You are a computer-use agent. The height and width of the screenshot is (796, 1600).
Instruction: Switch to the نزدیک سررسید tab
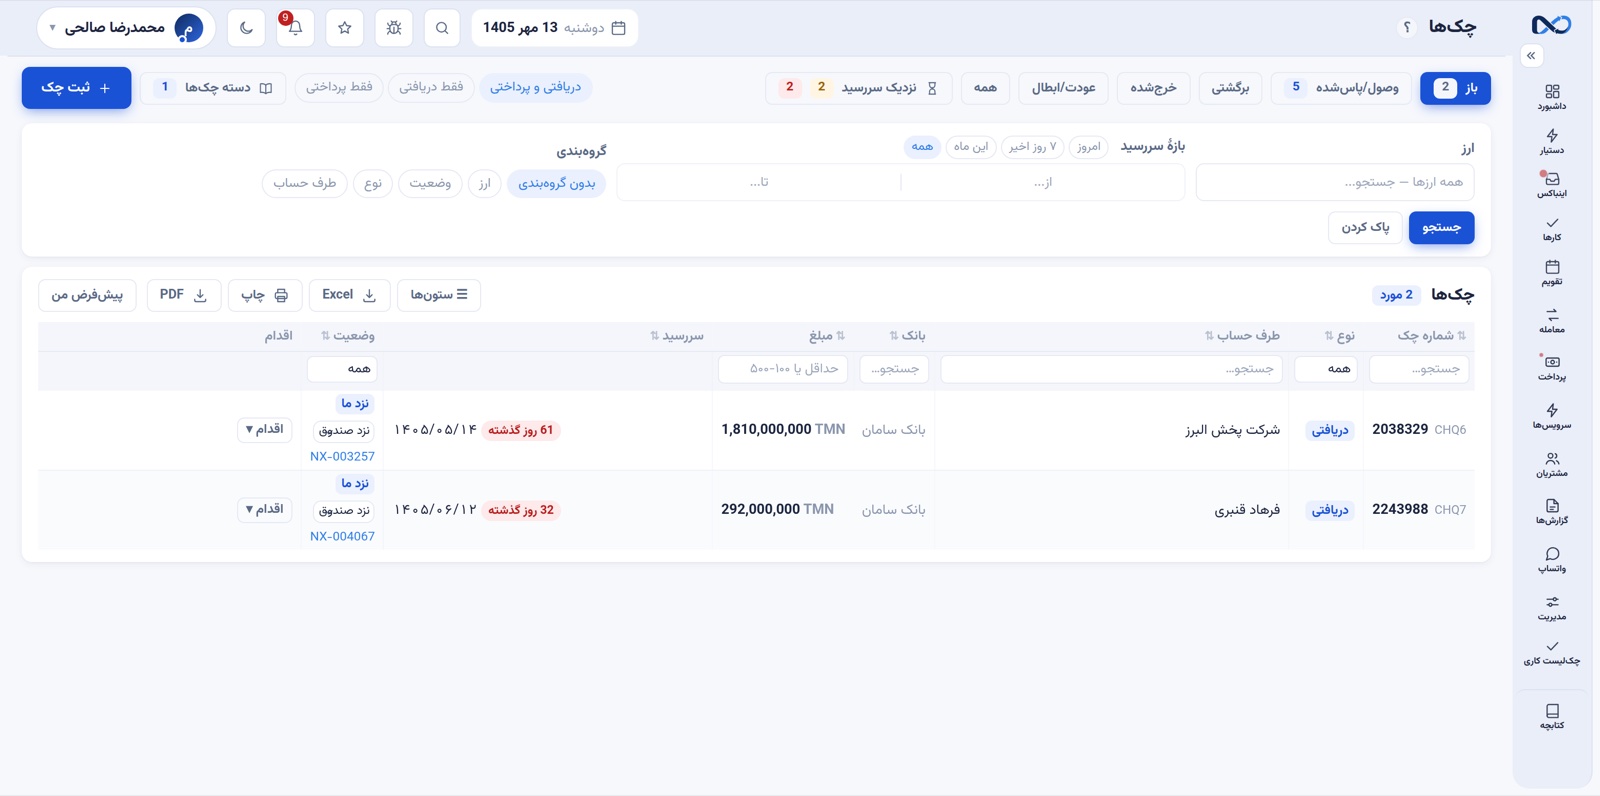(x=858, y=88)
